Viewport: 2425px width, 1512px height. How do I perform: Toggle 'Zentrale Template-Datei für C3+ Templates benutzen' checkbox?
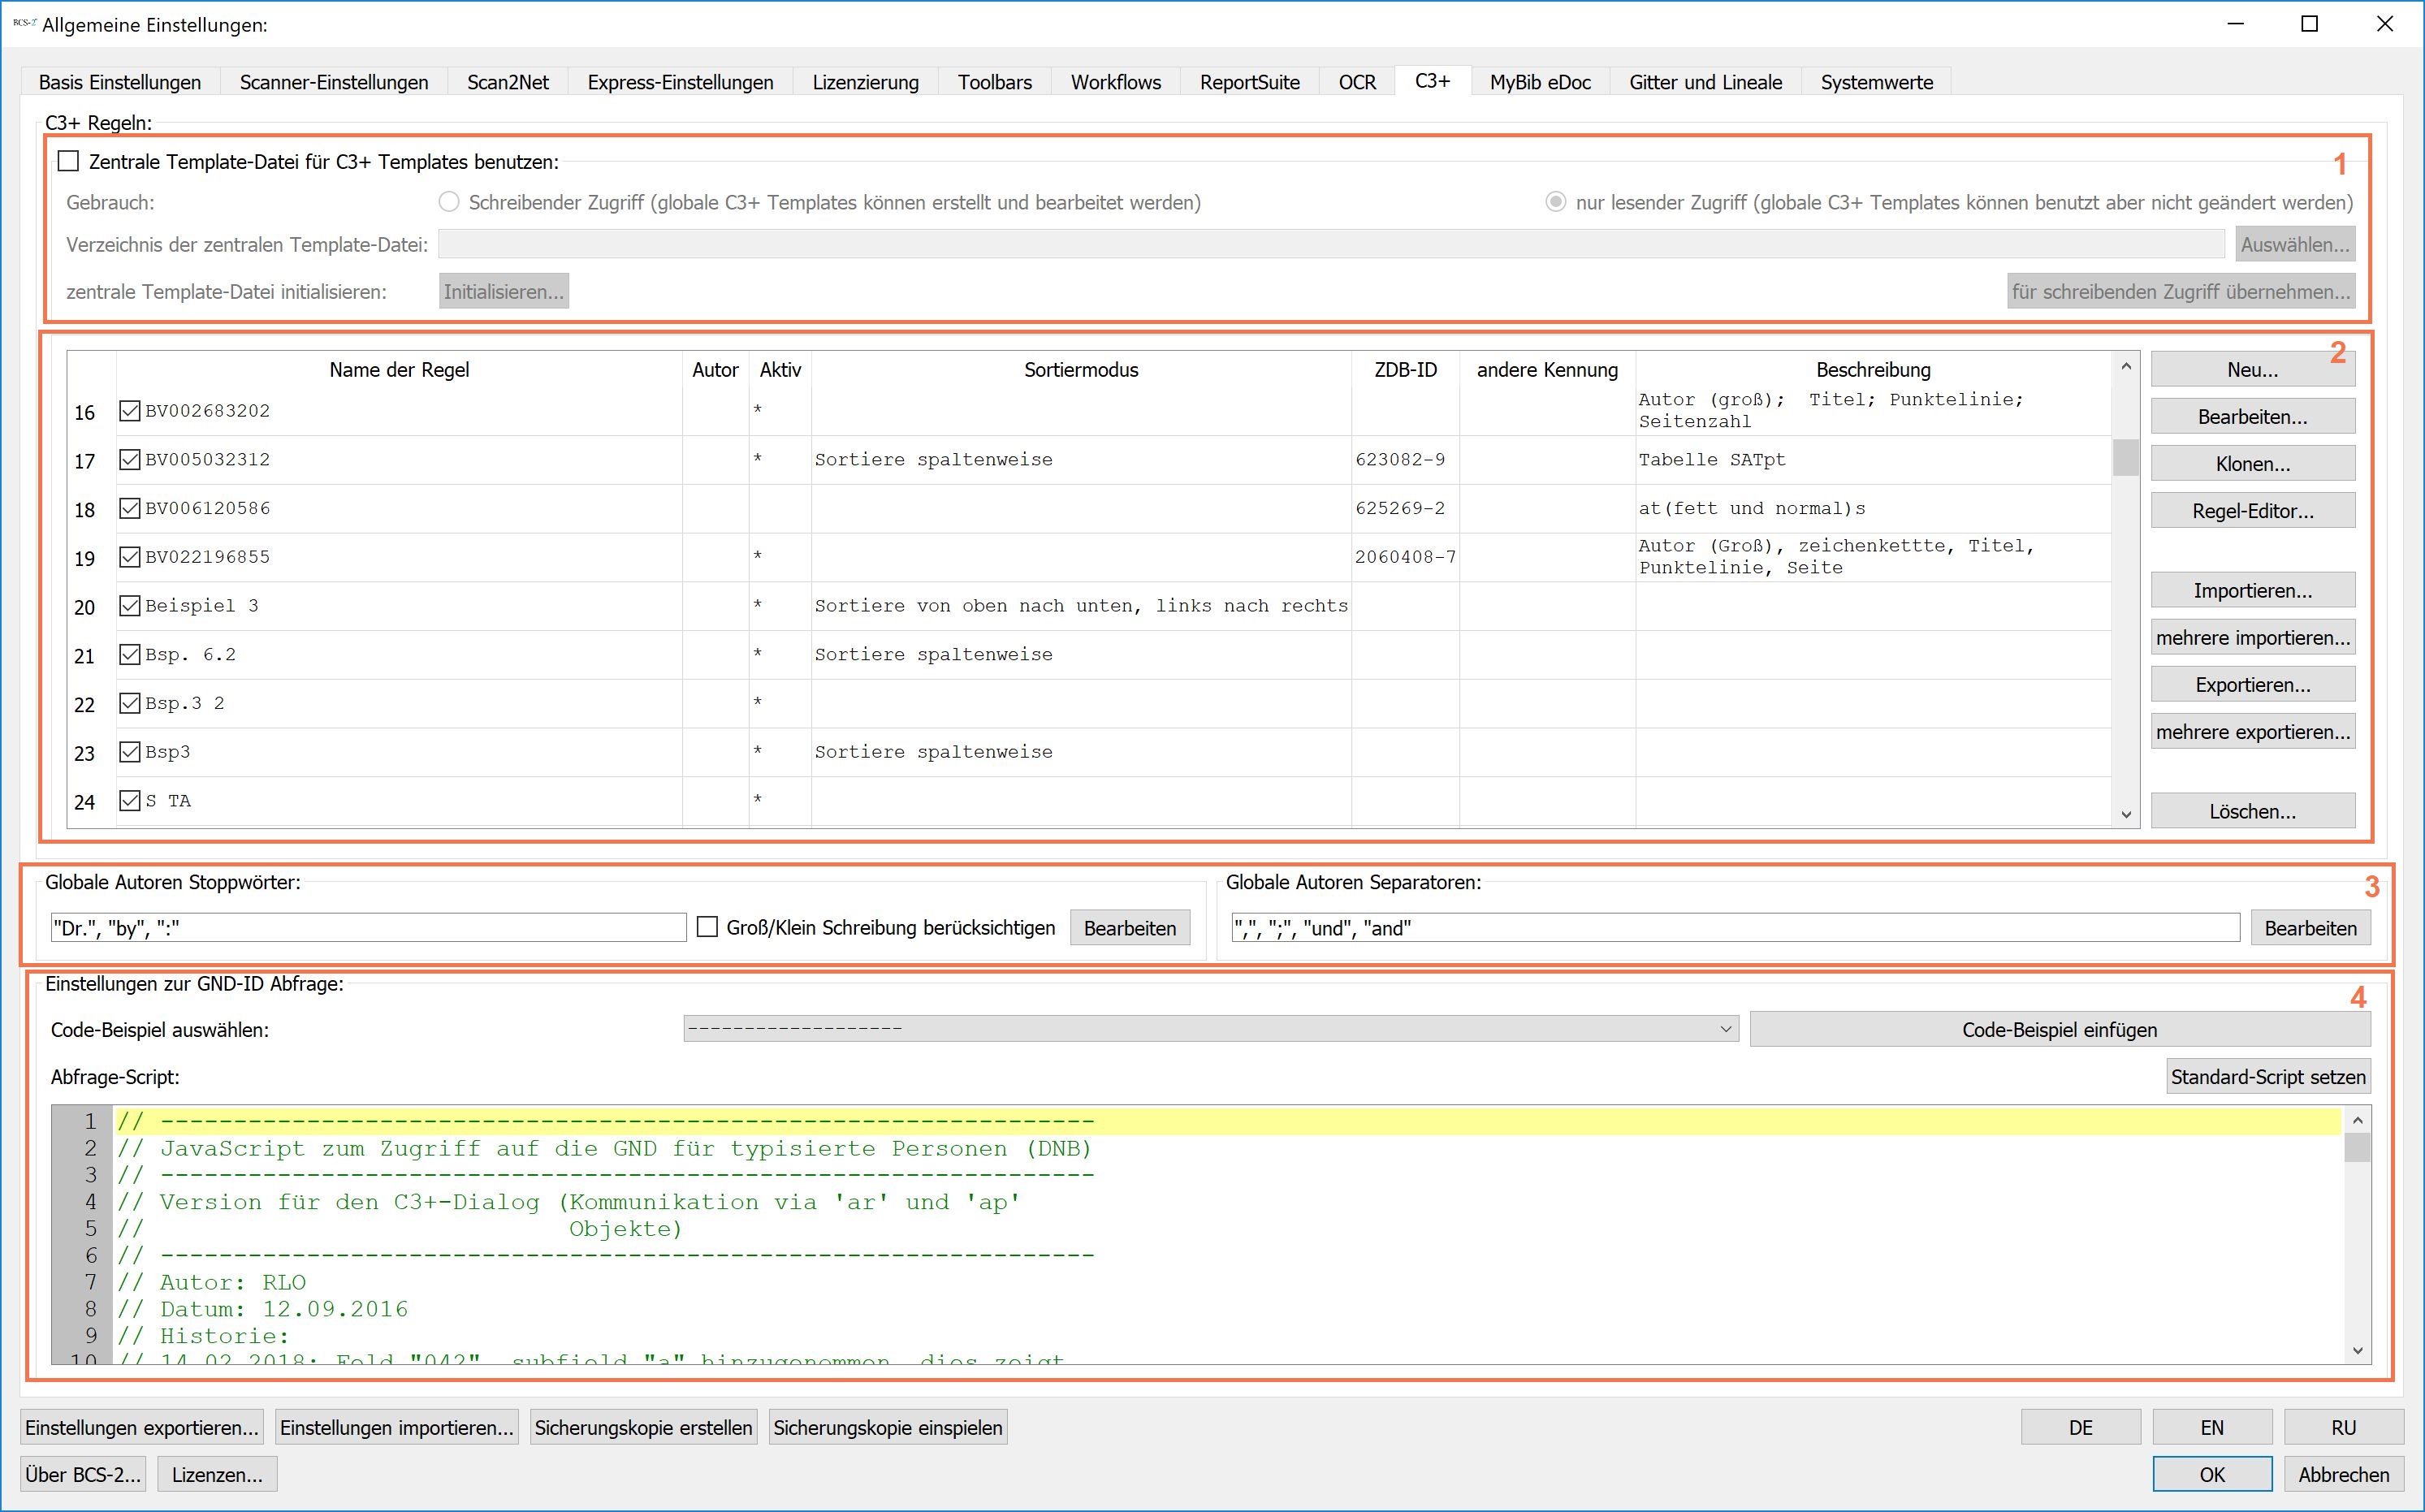[68, 161]
